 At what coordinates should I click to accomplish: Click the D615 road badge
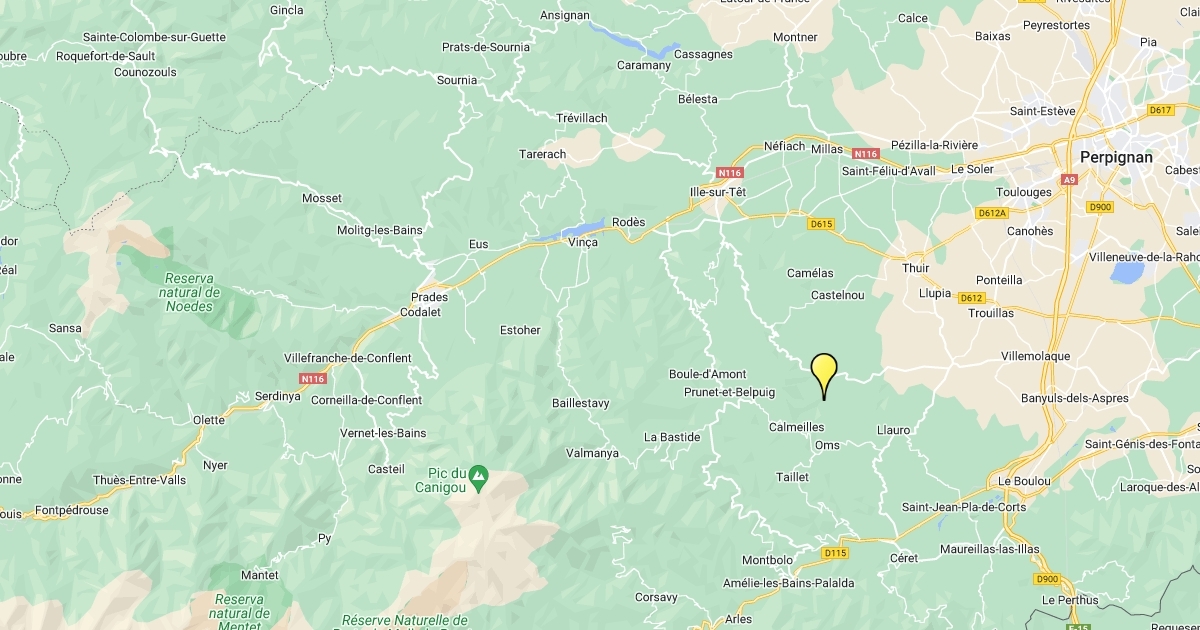821,224
